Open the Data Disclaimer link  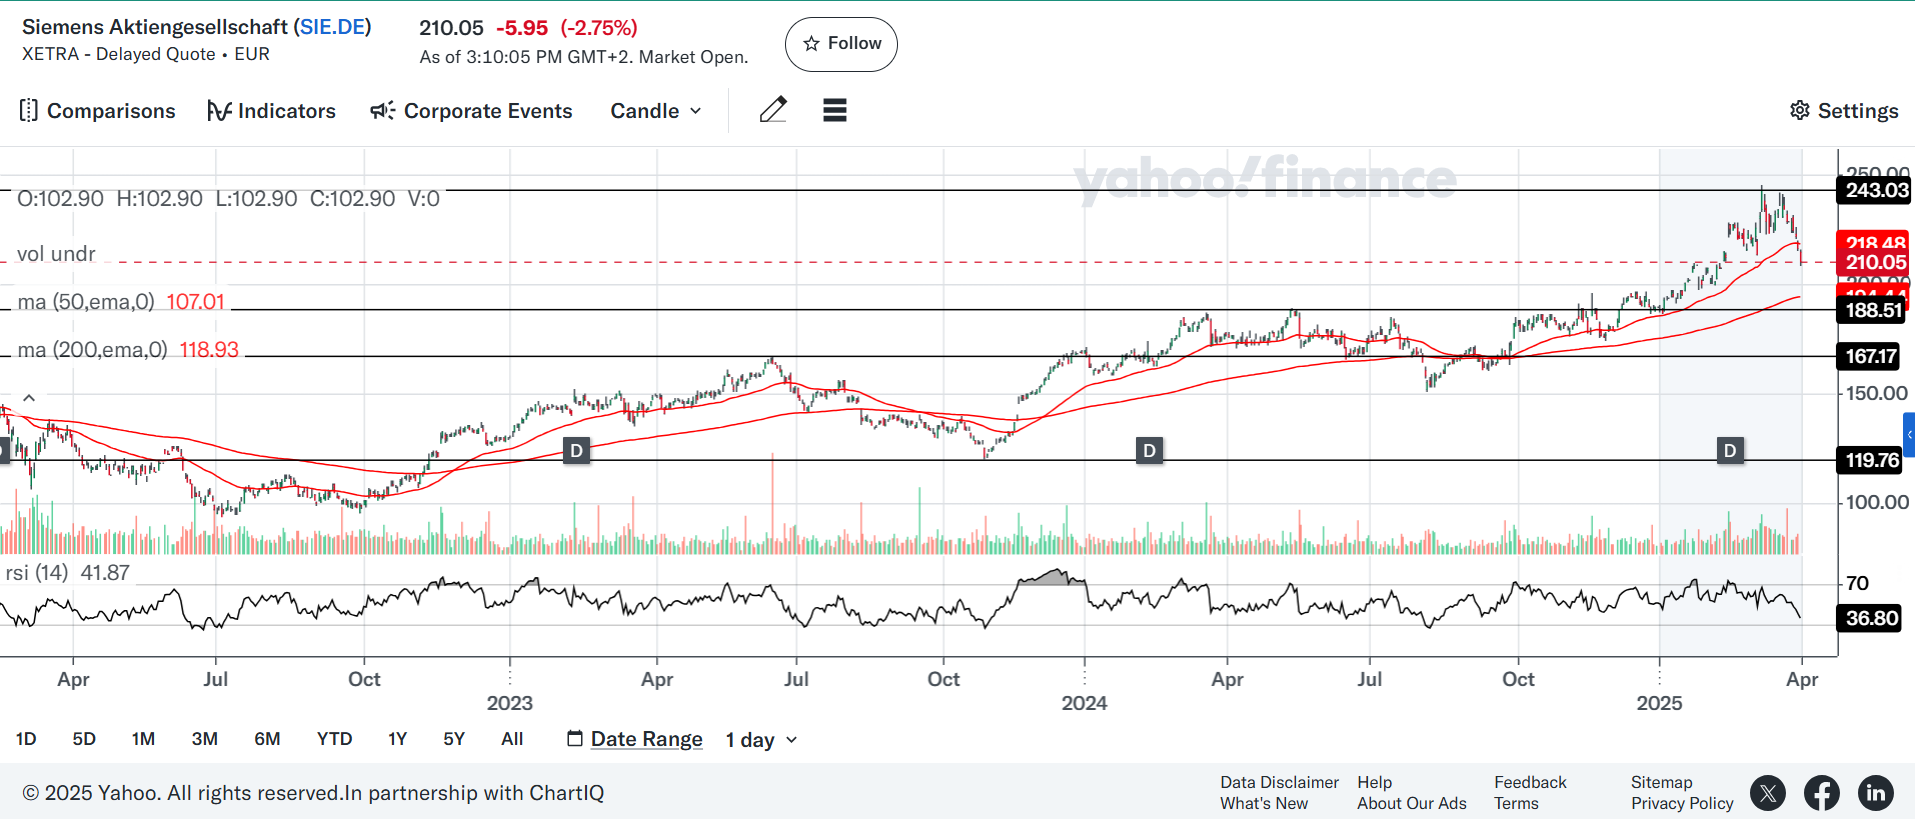point(1279,782)
